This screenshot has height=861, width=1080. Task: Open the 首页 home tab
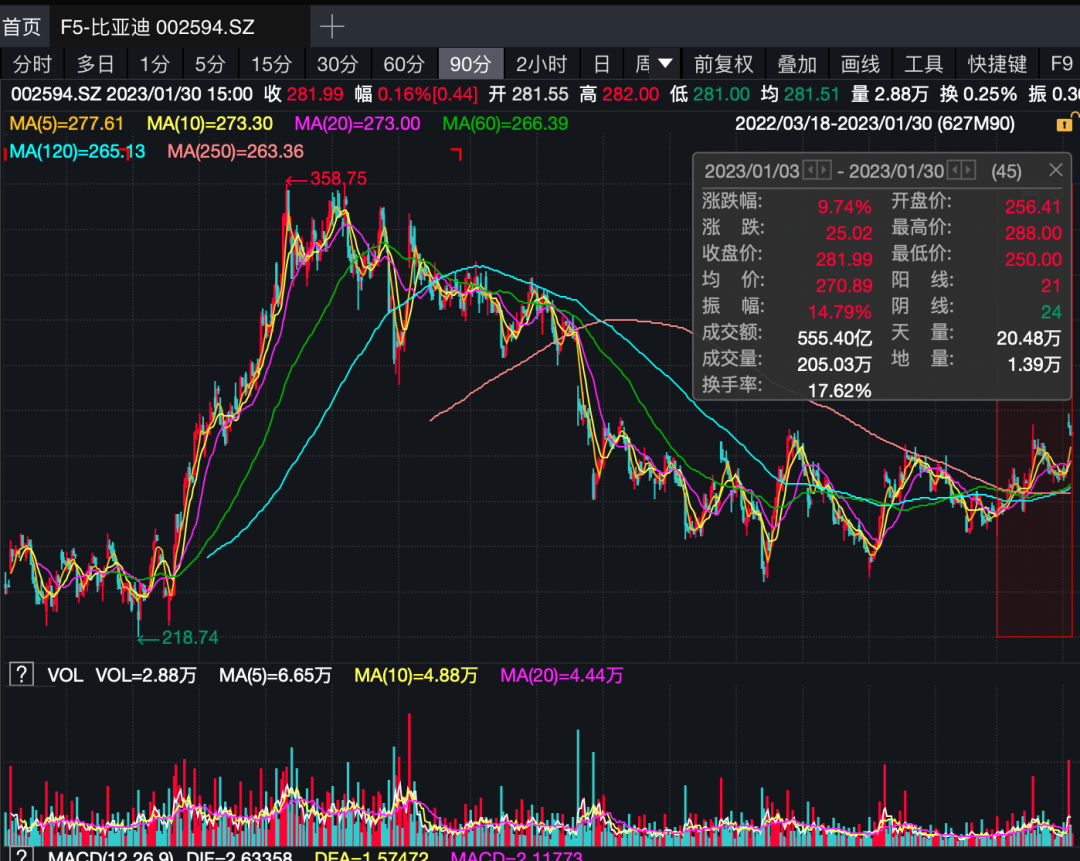[x=21, y=27]
